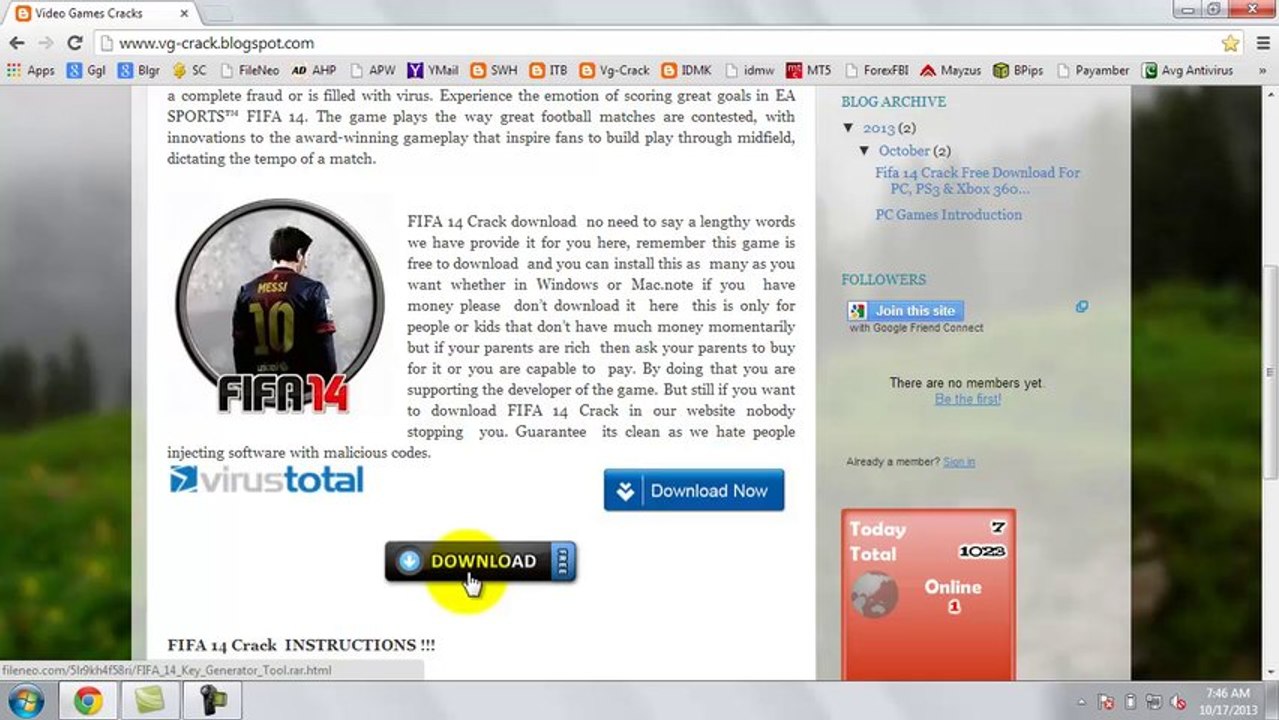Reload the page with the refresh icon
Image resolution: width=1279 pixels, height=720 pixels.
(74, 43)
